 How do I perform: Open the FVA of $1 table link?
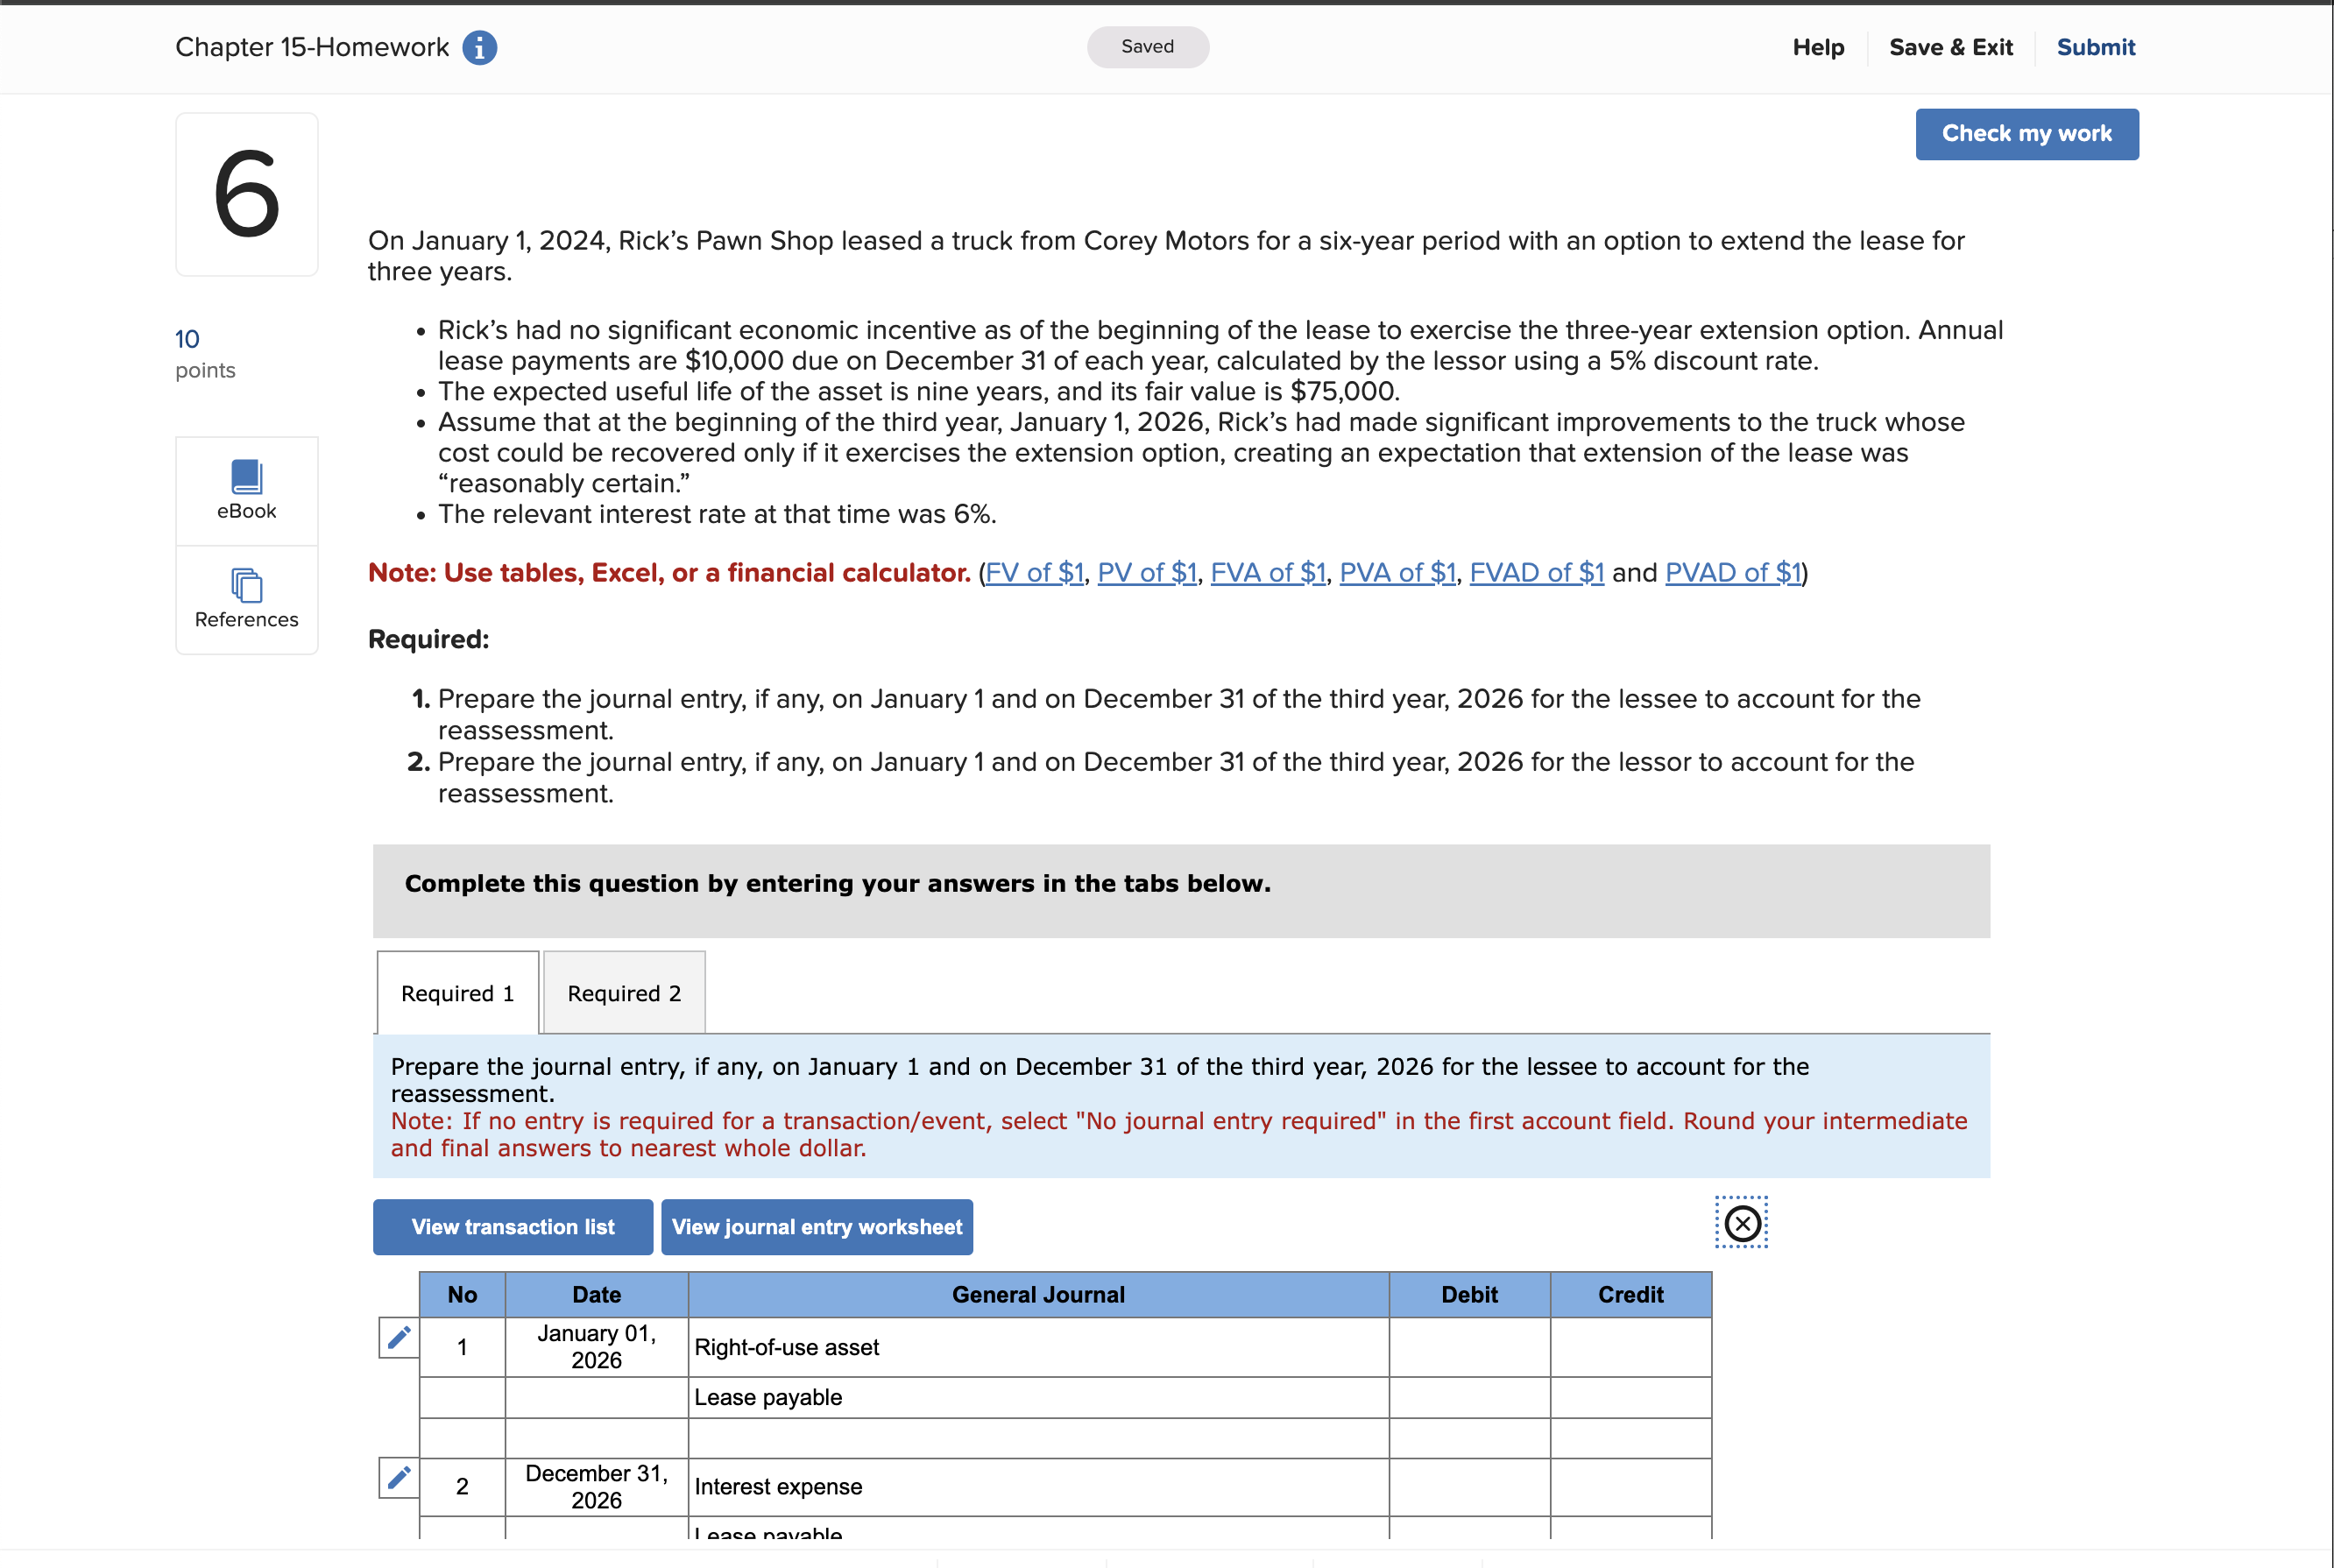click(x=1267, y=573)
